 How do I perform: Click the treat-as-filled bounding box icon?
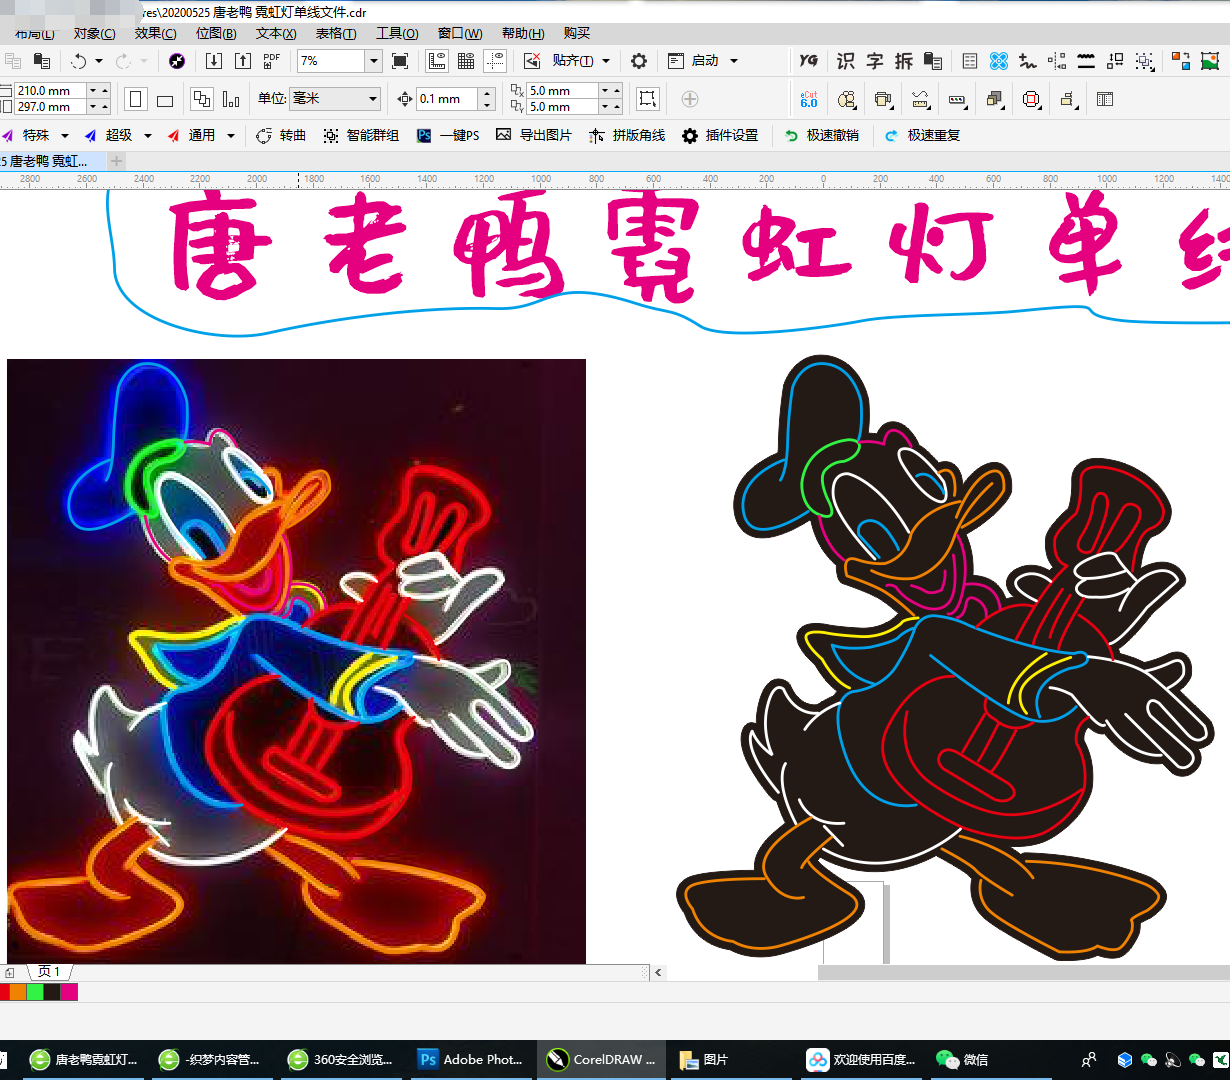[648, 99]
